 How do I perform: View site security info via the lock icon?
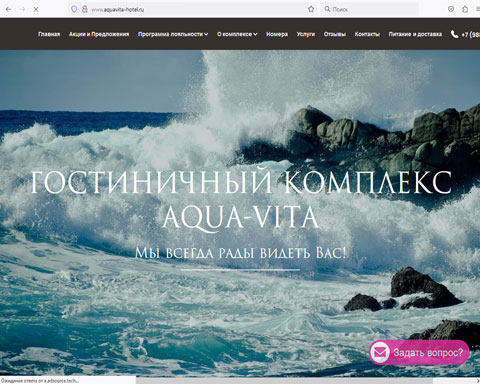tap(85, 9)
